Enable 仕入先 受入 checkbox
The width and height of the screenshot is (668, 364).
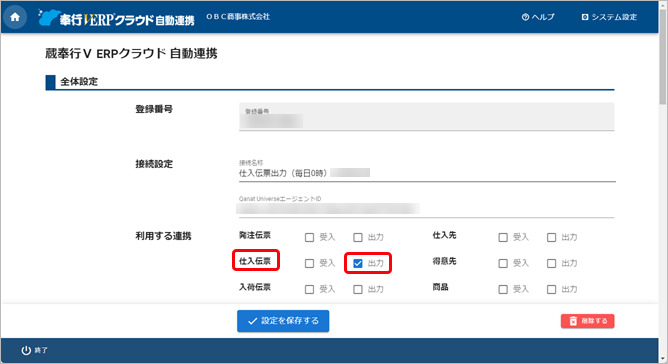click(503, 237)
